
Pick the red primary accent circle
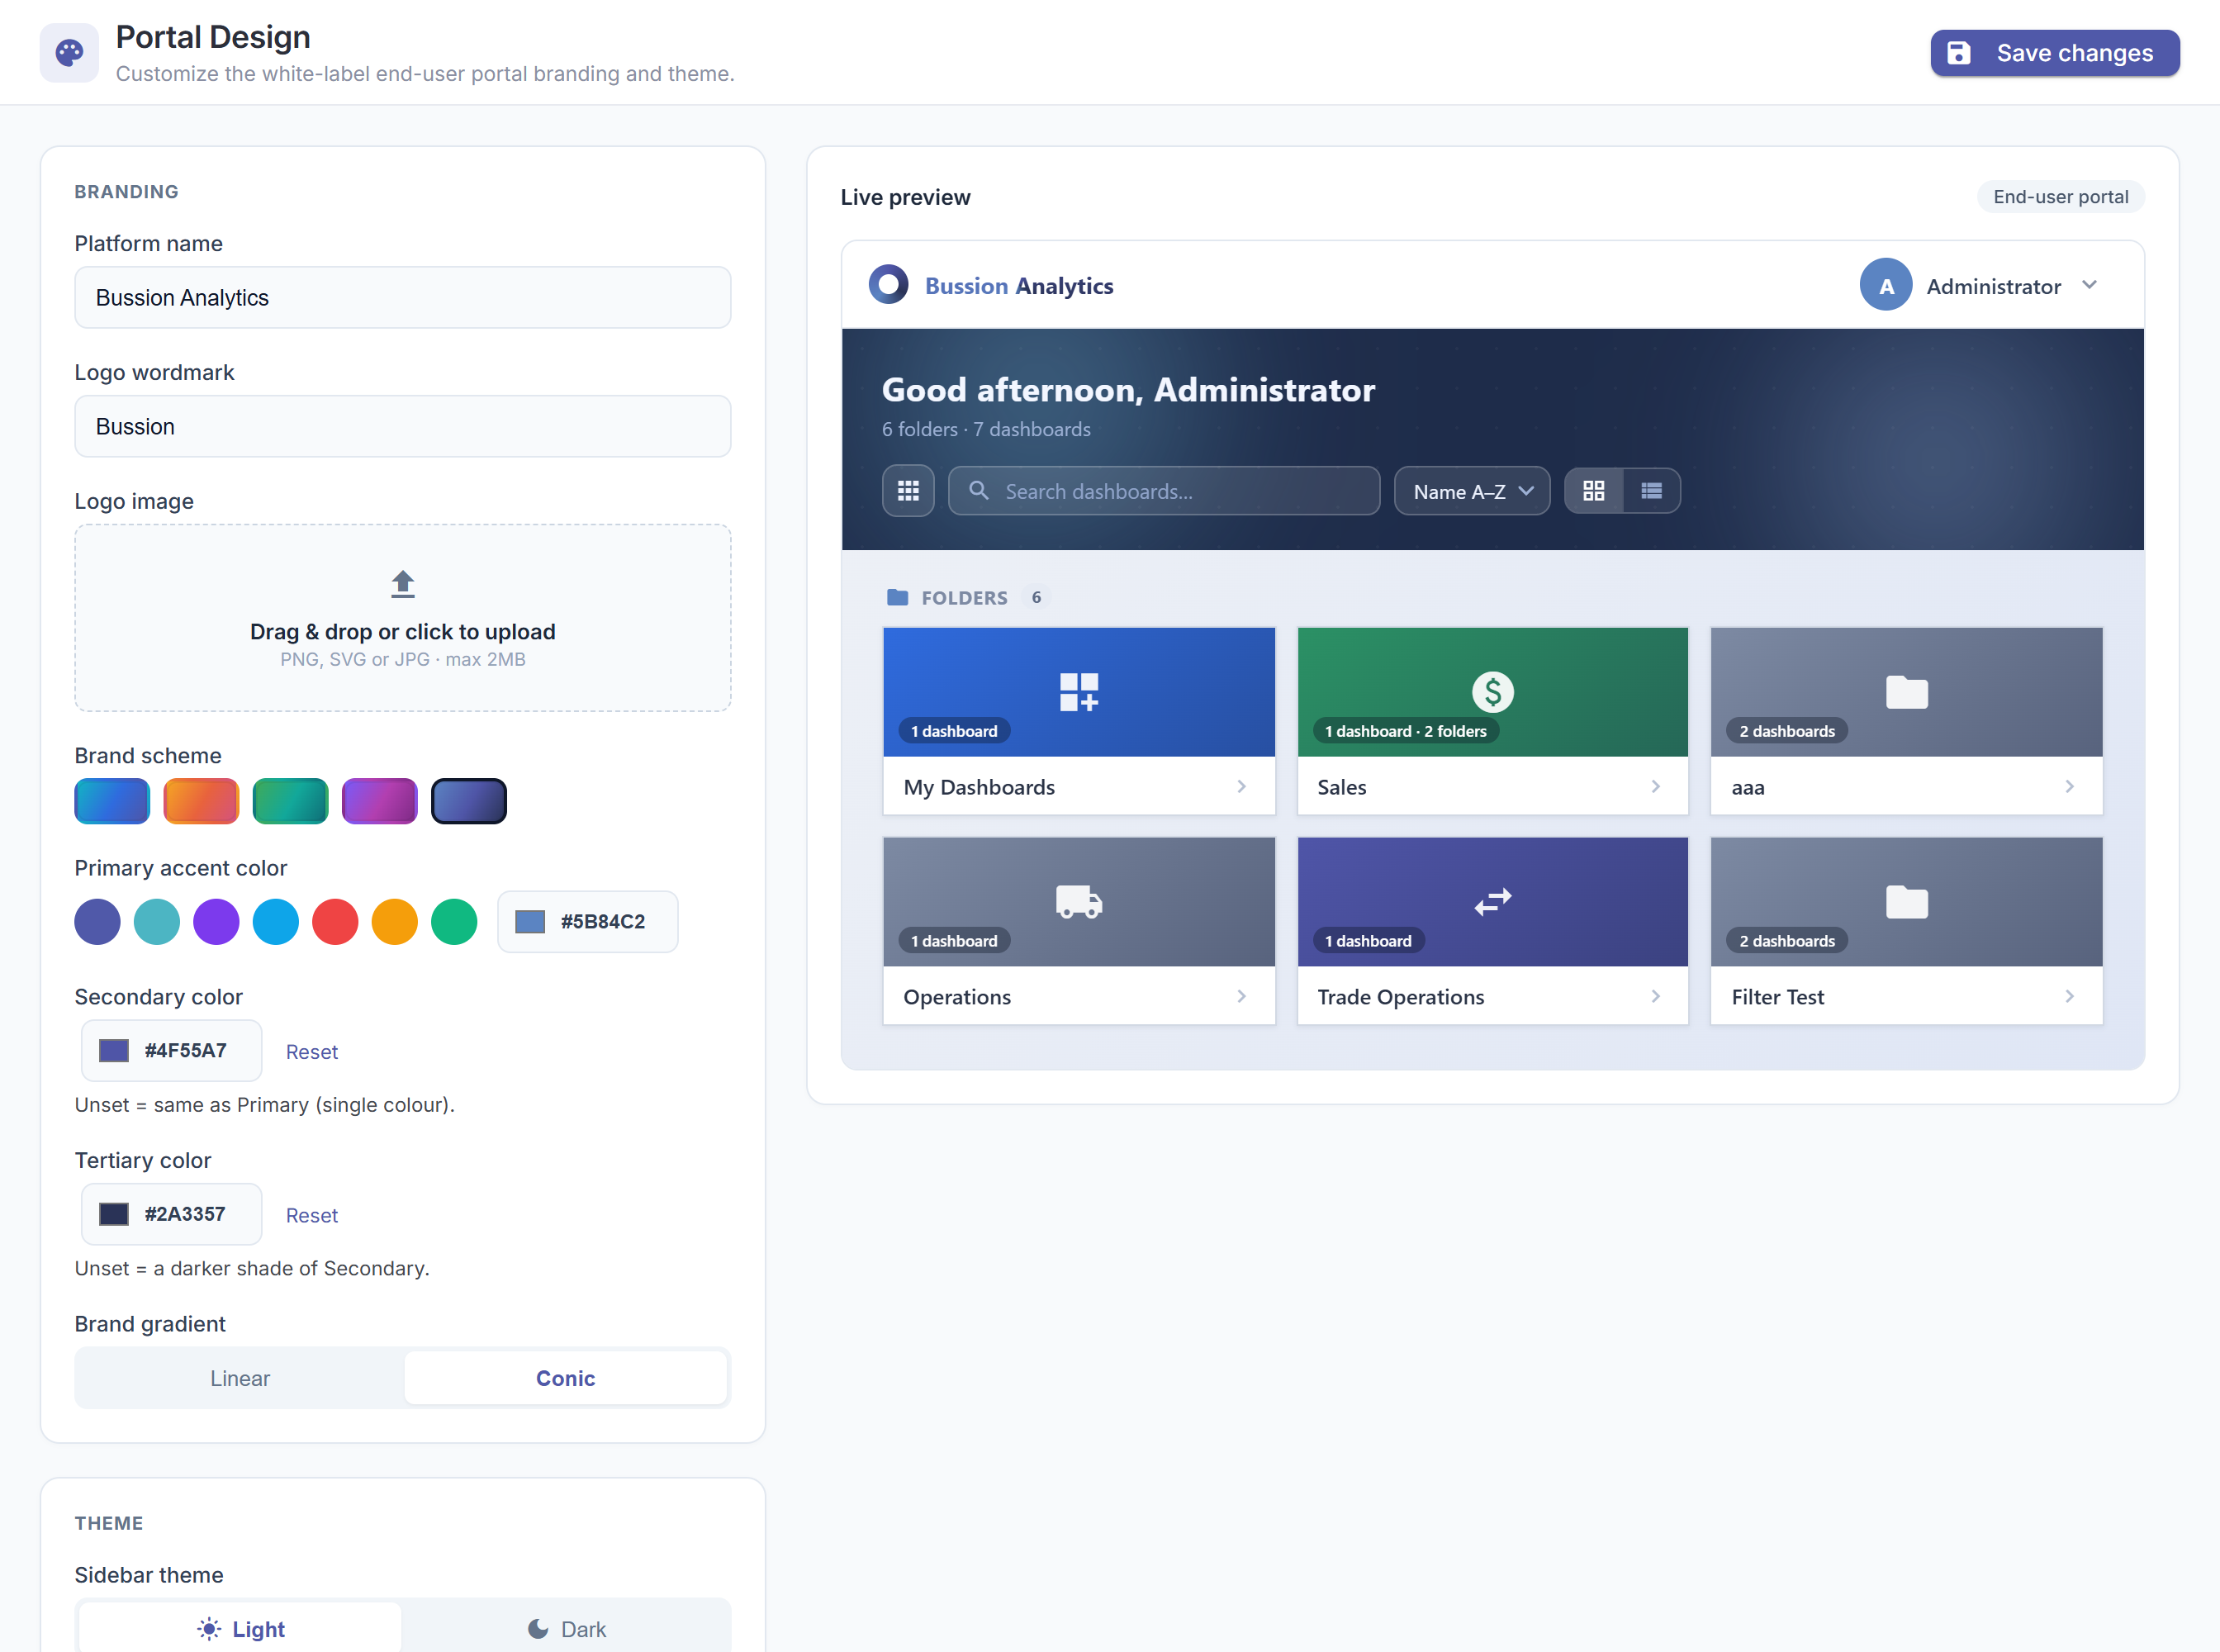(x=335, y=922)
